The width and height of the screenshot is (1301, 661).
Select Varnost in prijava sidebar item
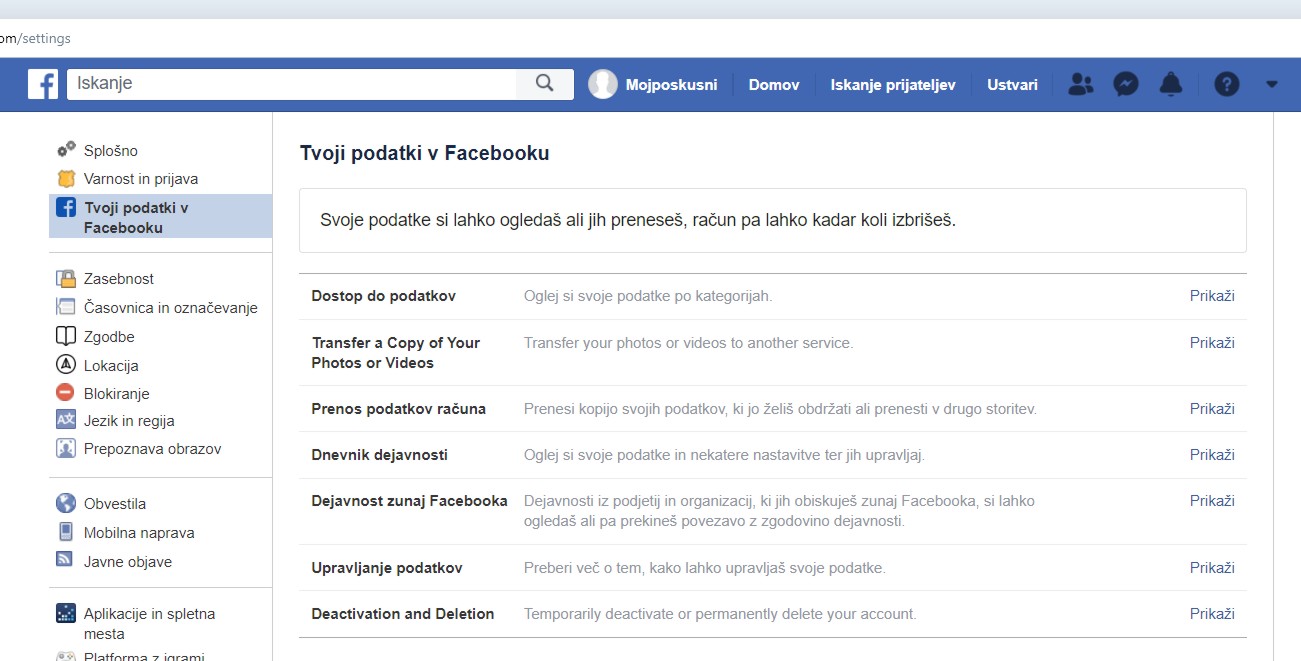(140, 179)
